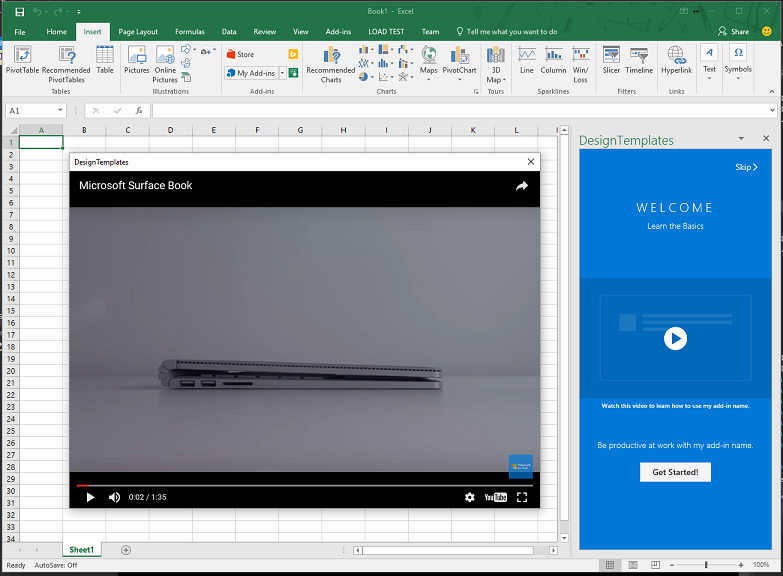Insert a Slicer filter
Viewport: 783px width, 576px height.
coord(611,59)
